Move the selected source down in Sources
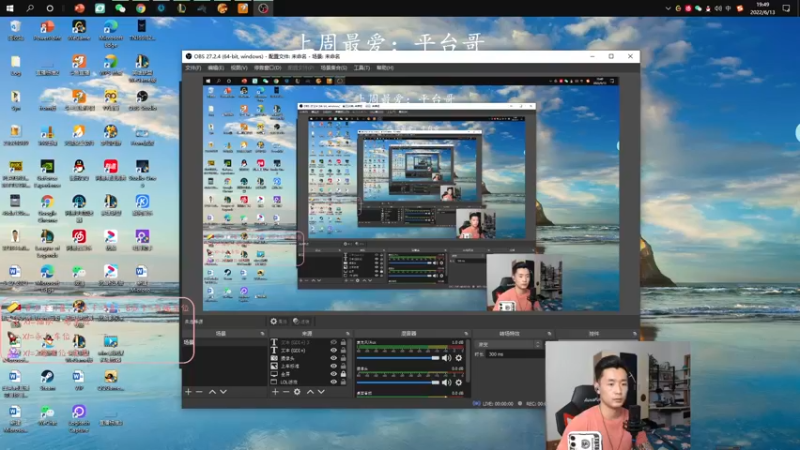This screenshot has width=800, height=450. pos(321,392)
